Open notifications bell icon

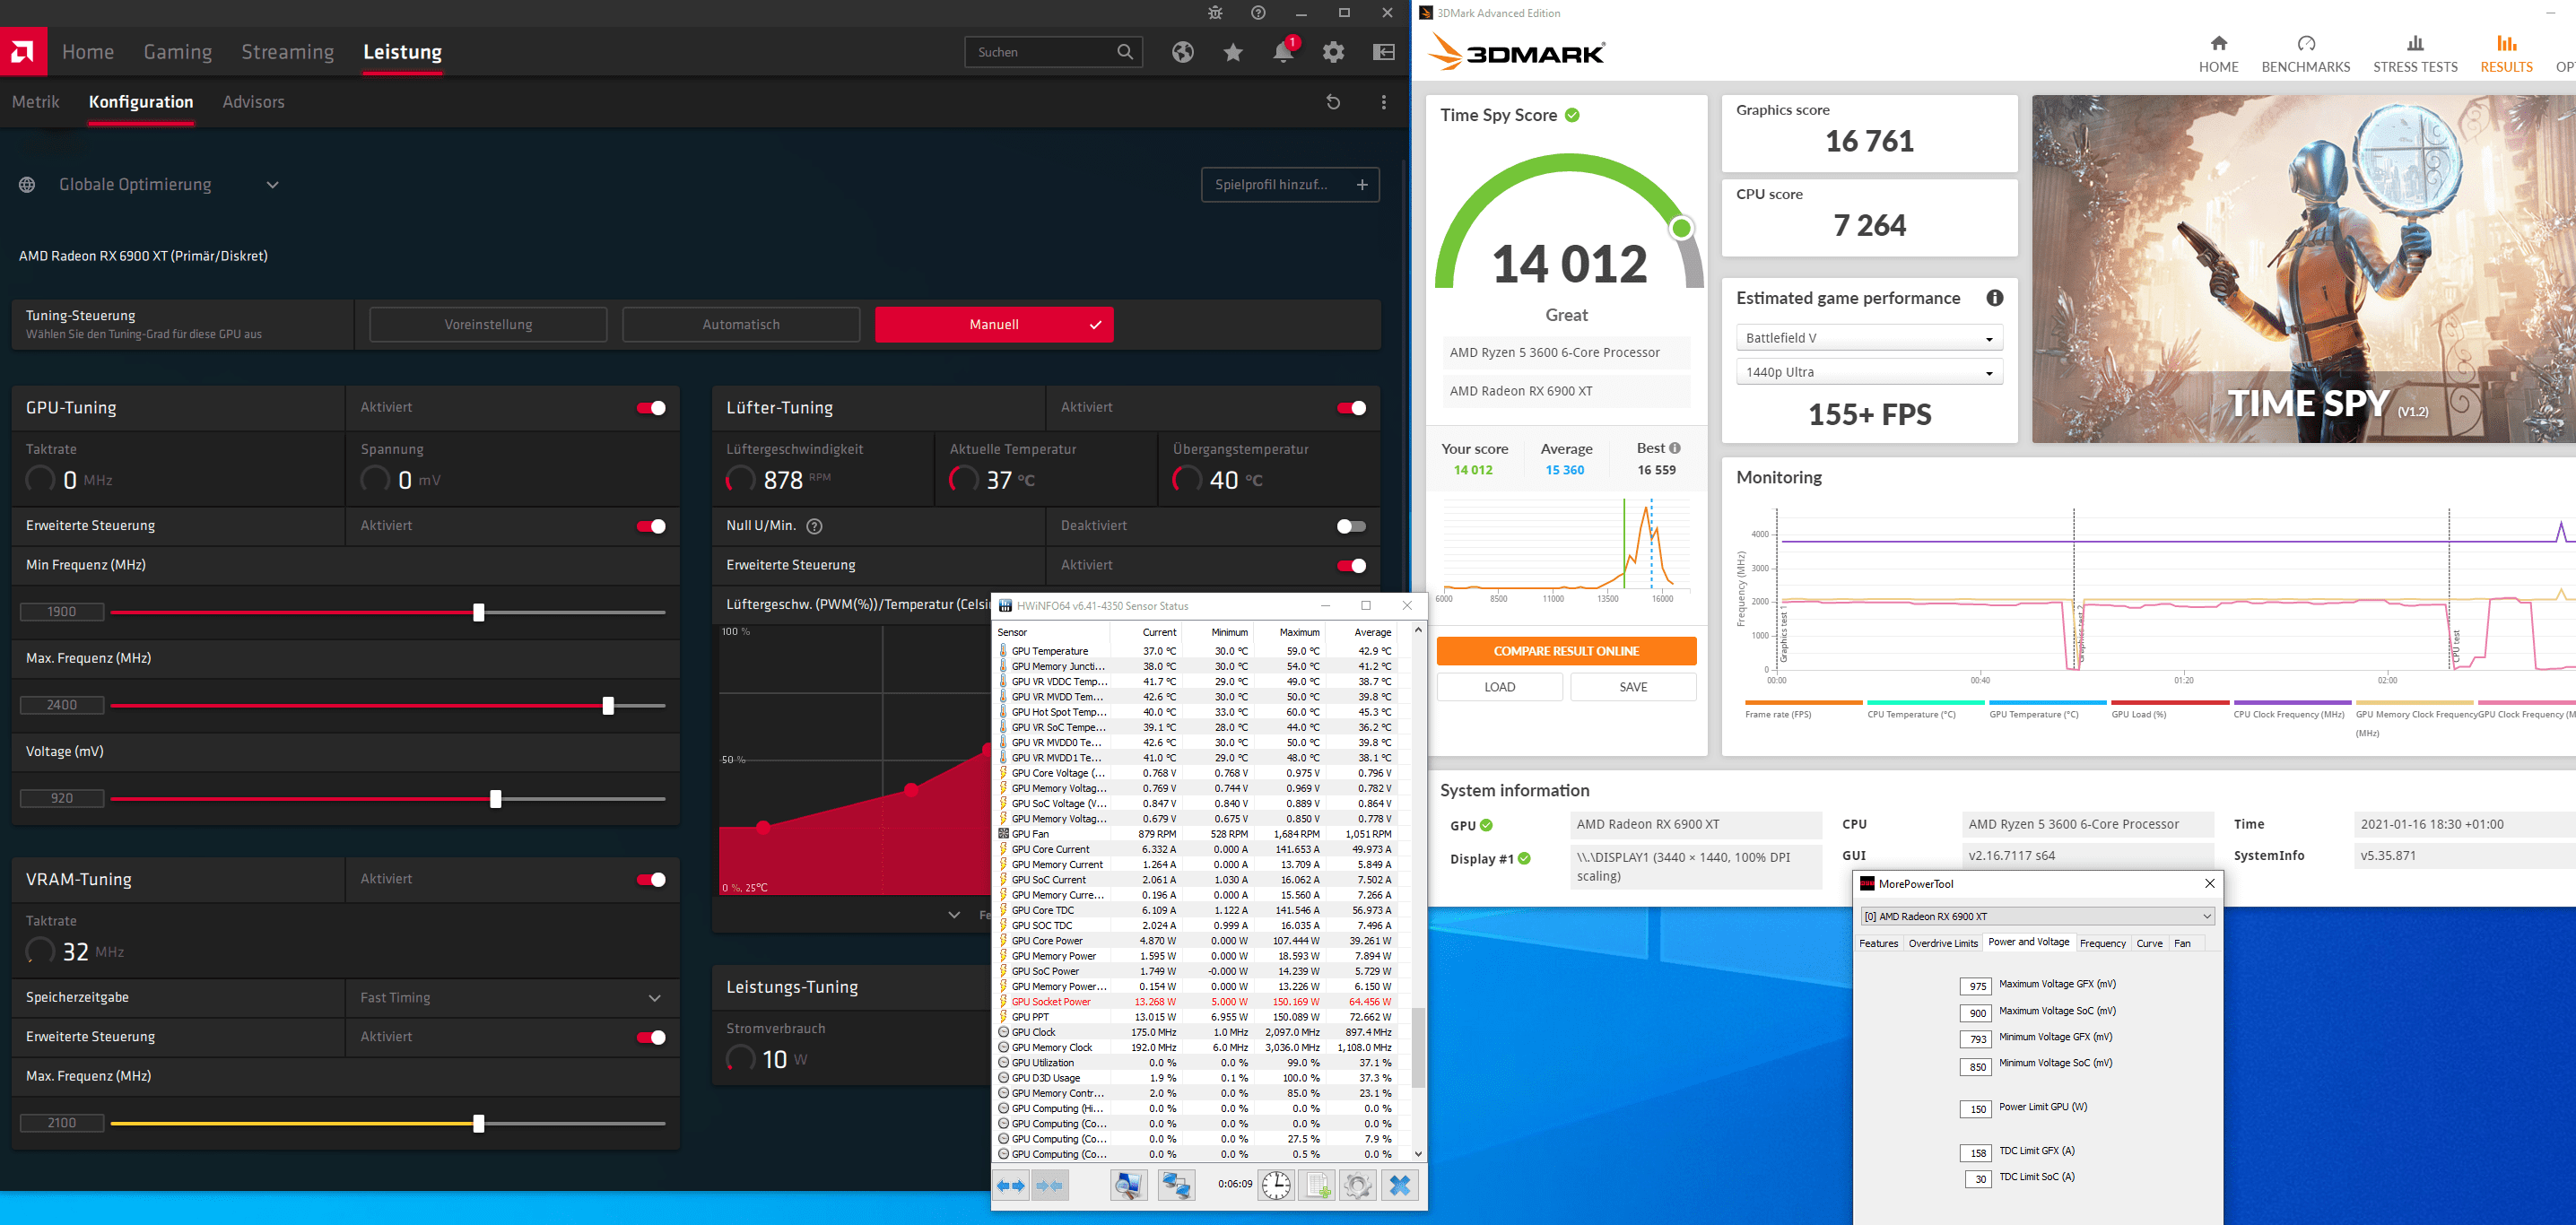tap(1283, 52)
